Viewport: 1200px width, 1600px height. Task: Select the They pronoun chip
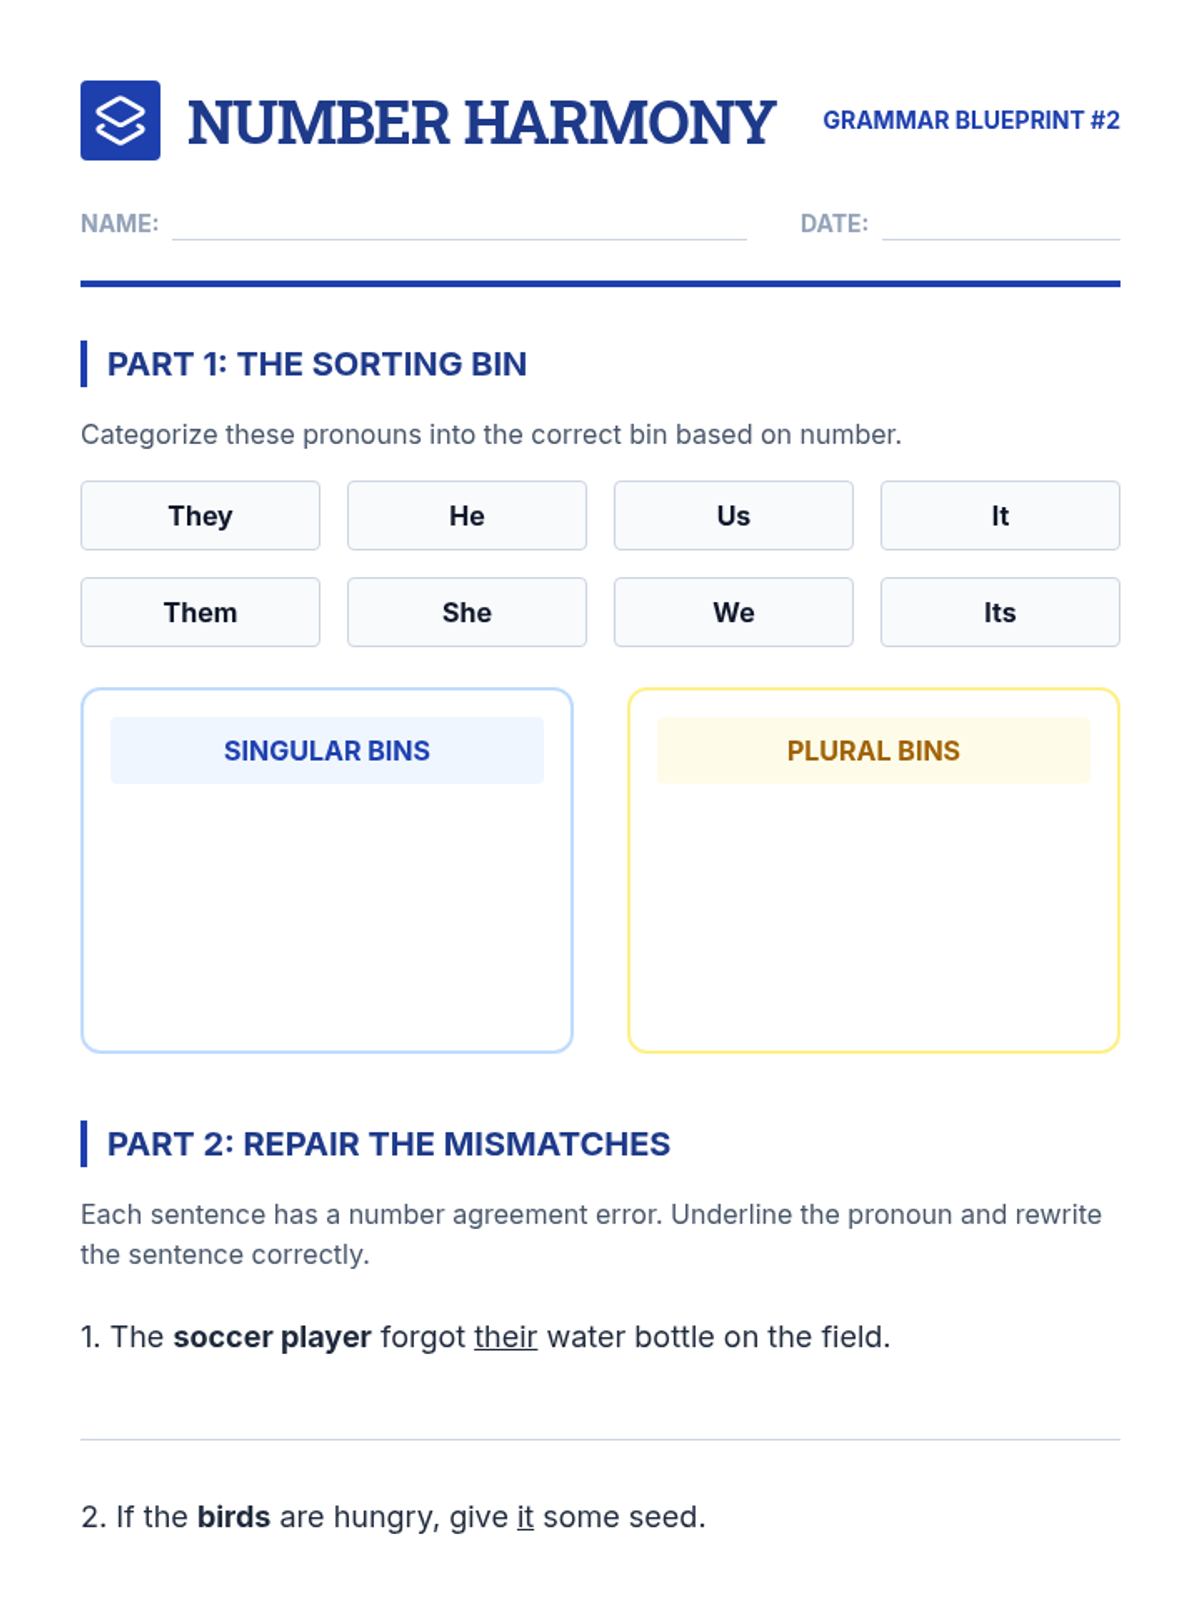[200, 515]
